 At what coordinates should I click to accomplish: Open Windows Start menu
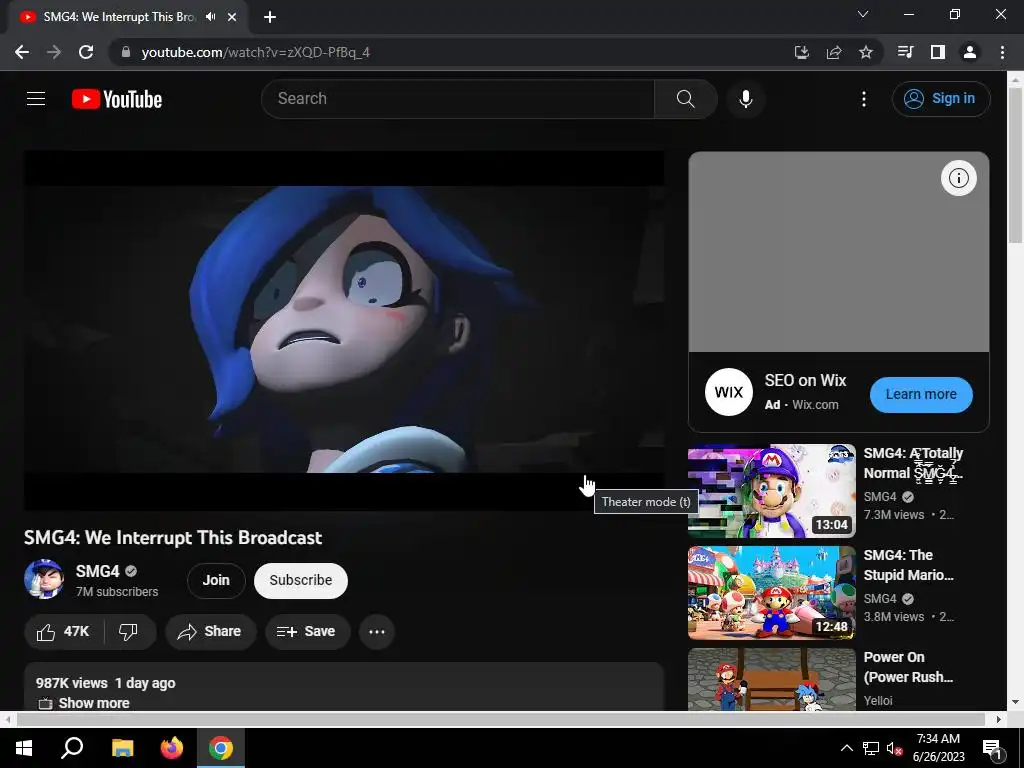coord(24,748)
